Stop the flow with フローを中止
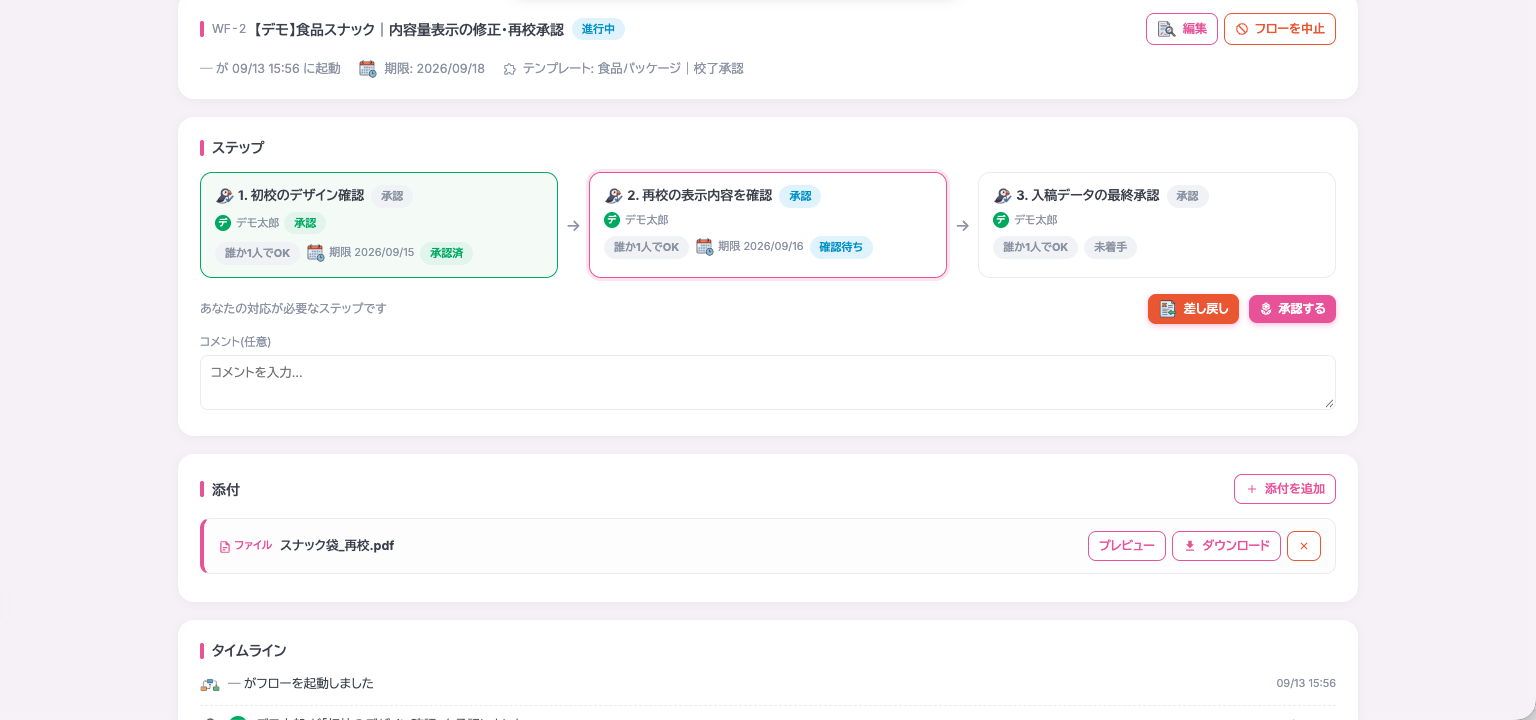The image size is (1536, 720). coord(1279,29)
